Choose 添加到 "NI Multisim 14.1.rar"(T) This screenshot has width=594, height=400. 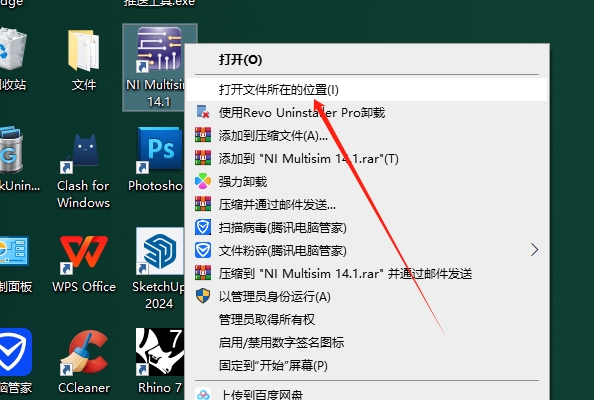click(367, 158)
